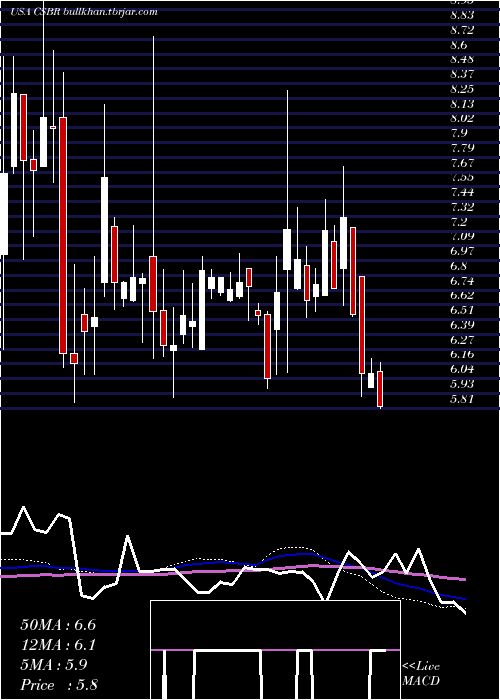Select the 5.93 price axis label

(x=462, y=383)
